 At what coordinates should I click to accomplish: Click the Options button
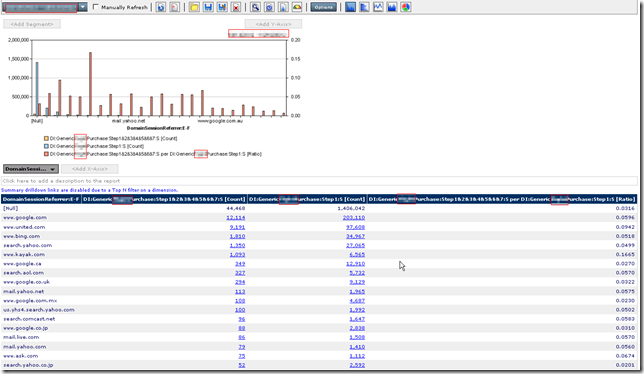point(323,7)
